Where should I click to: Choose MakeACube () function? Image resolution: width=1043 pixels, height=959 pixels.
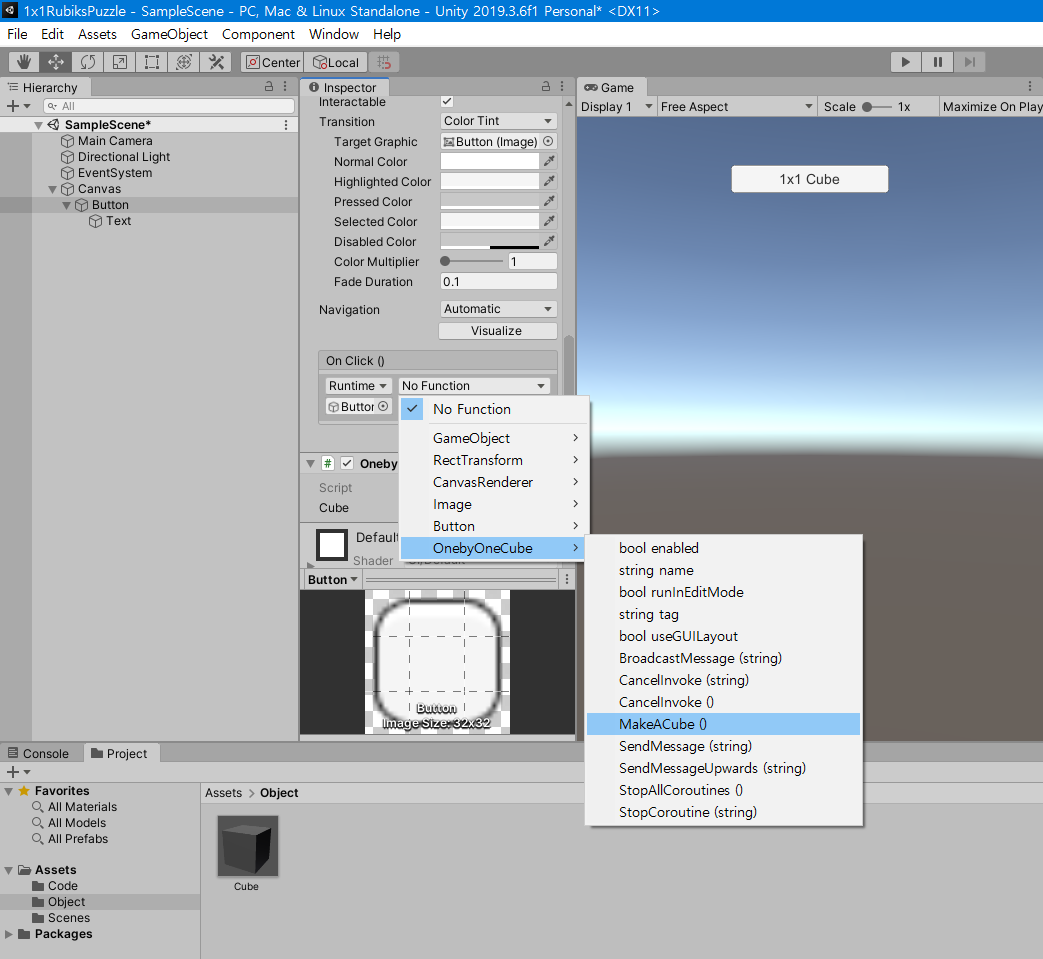tap(723, 724)
